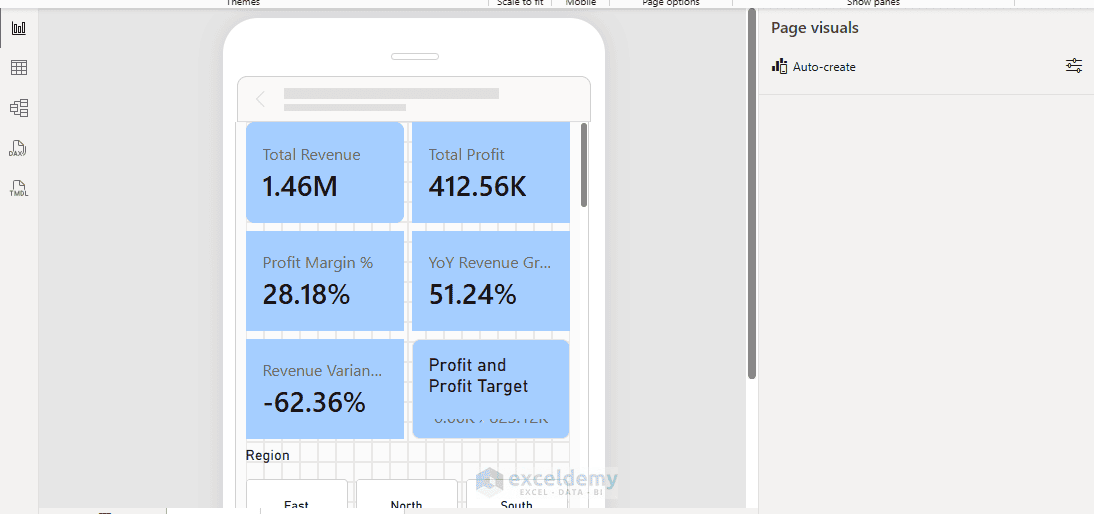Open DAX query view icon
The height and width of the screenshot is (514, 1094).
(18, 149)
